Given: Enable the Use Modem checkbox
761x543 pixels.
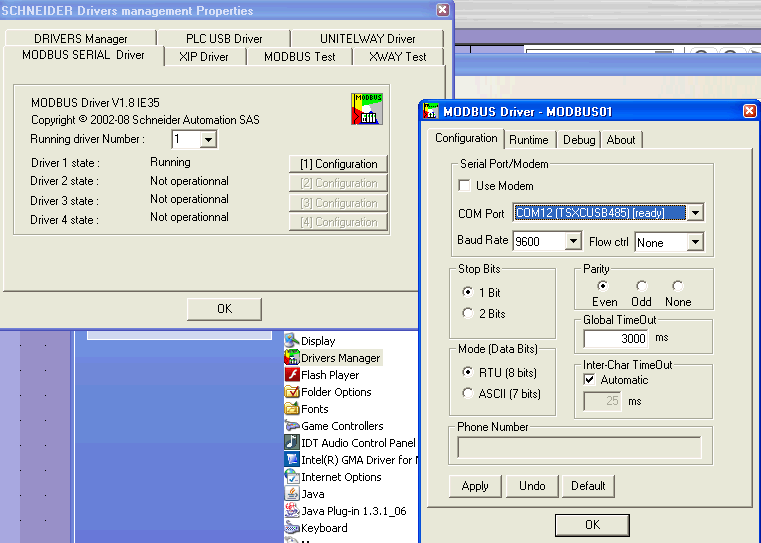Looking at the screenshot, I should click(464, 185).
